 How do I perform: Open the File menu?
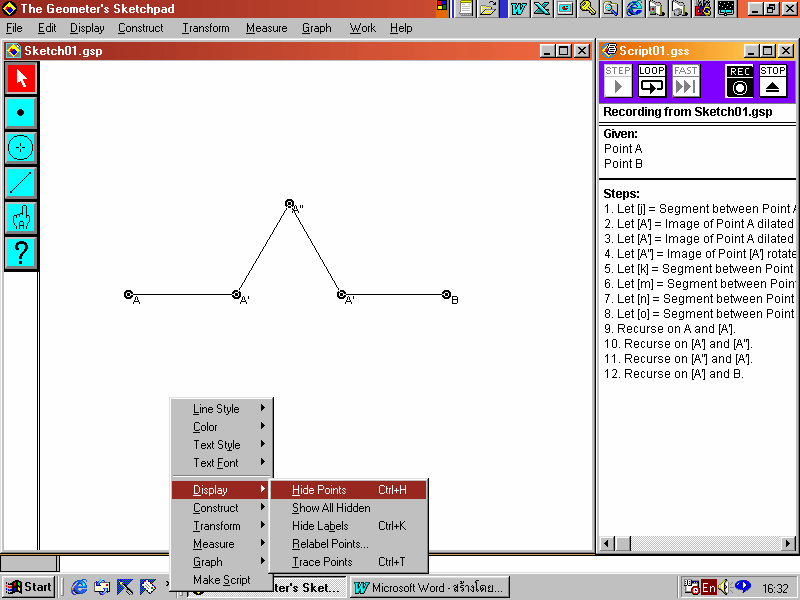click(14, 28)
